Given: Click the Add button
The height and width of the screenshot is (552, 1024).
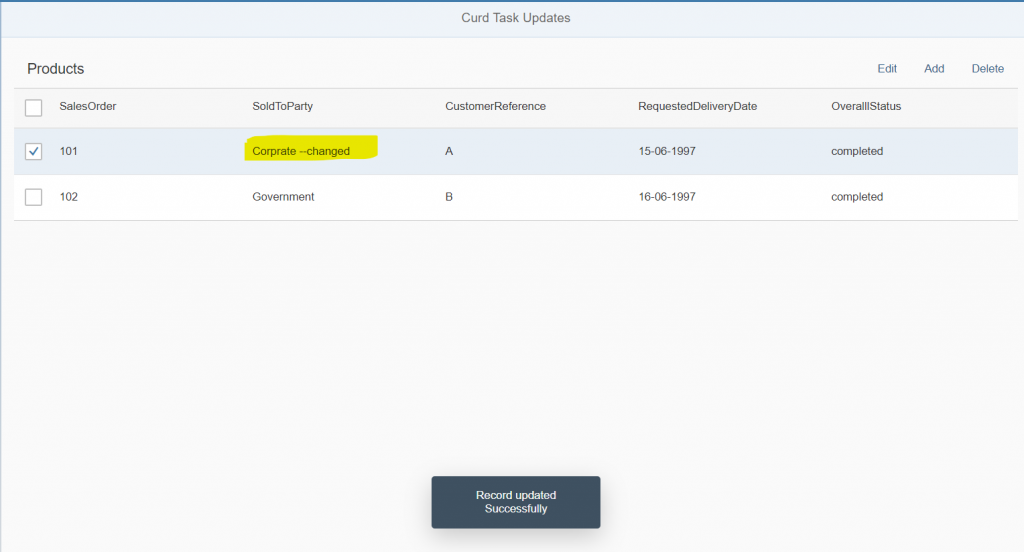Looking at the screenshot, I should pyautogui.click(x=934, y=69).
